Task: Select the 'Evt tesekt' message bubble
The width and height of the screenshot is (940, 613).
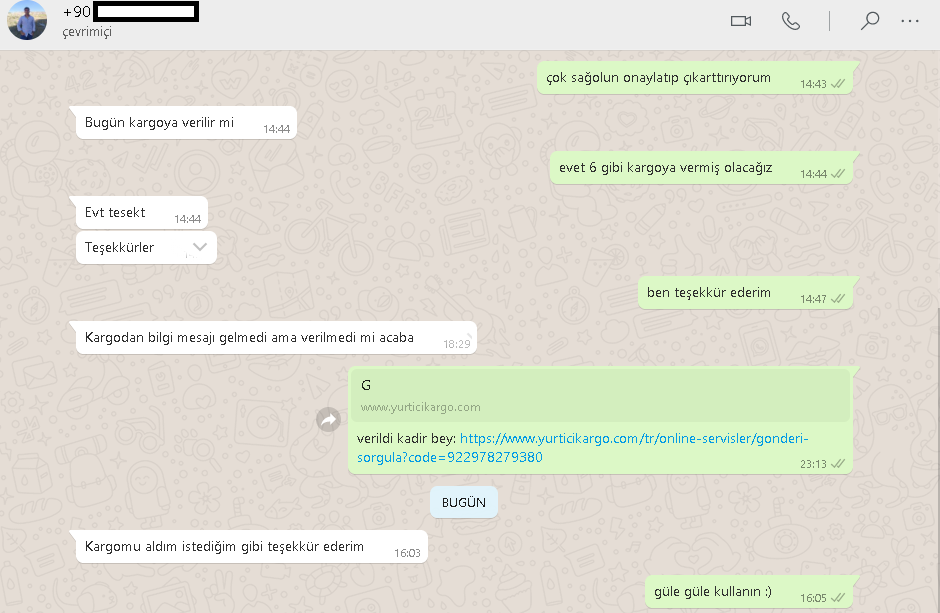Action: [142, 213]
